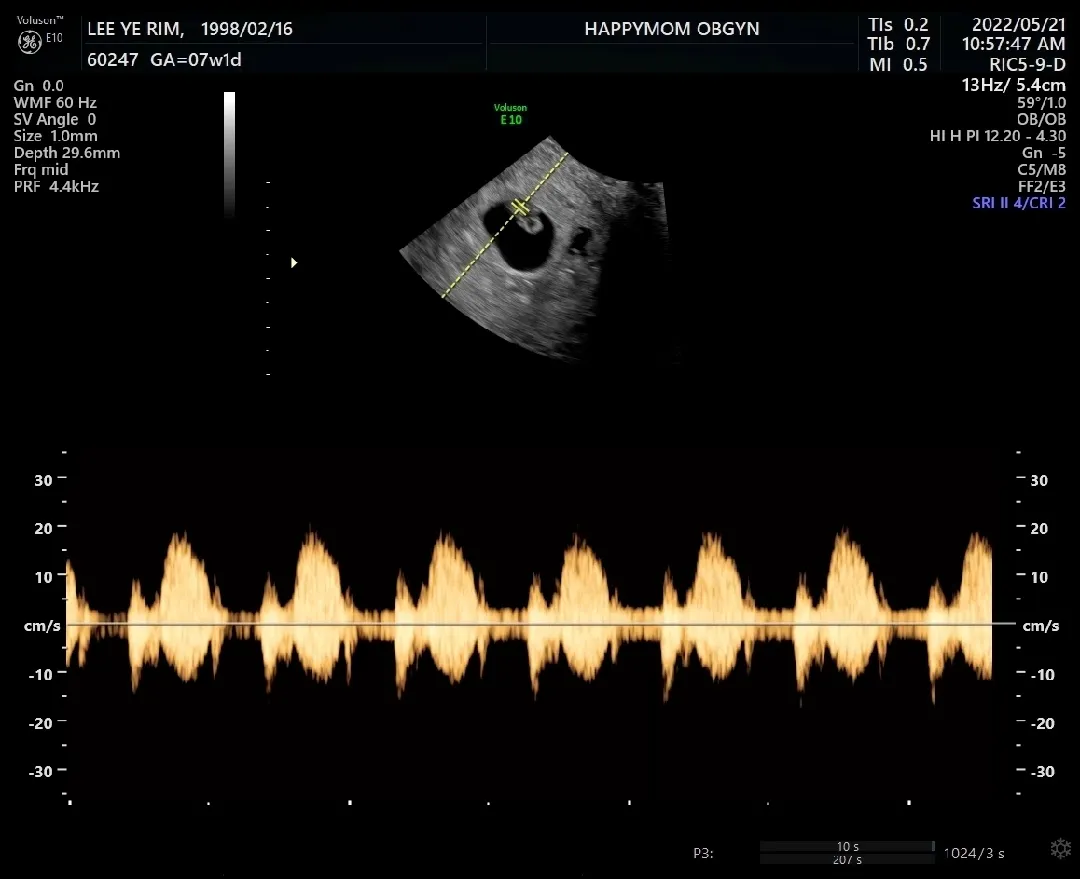Click the patient name LEE YE RIM
Screen dimensions: 1080x879
(135, 29)
